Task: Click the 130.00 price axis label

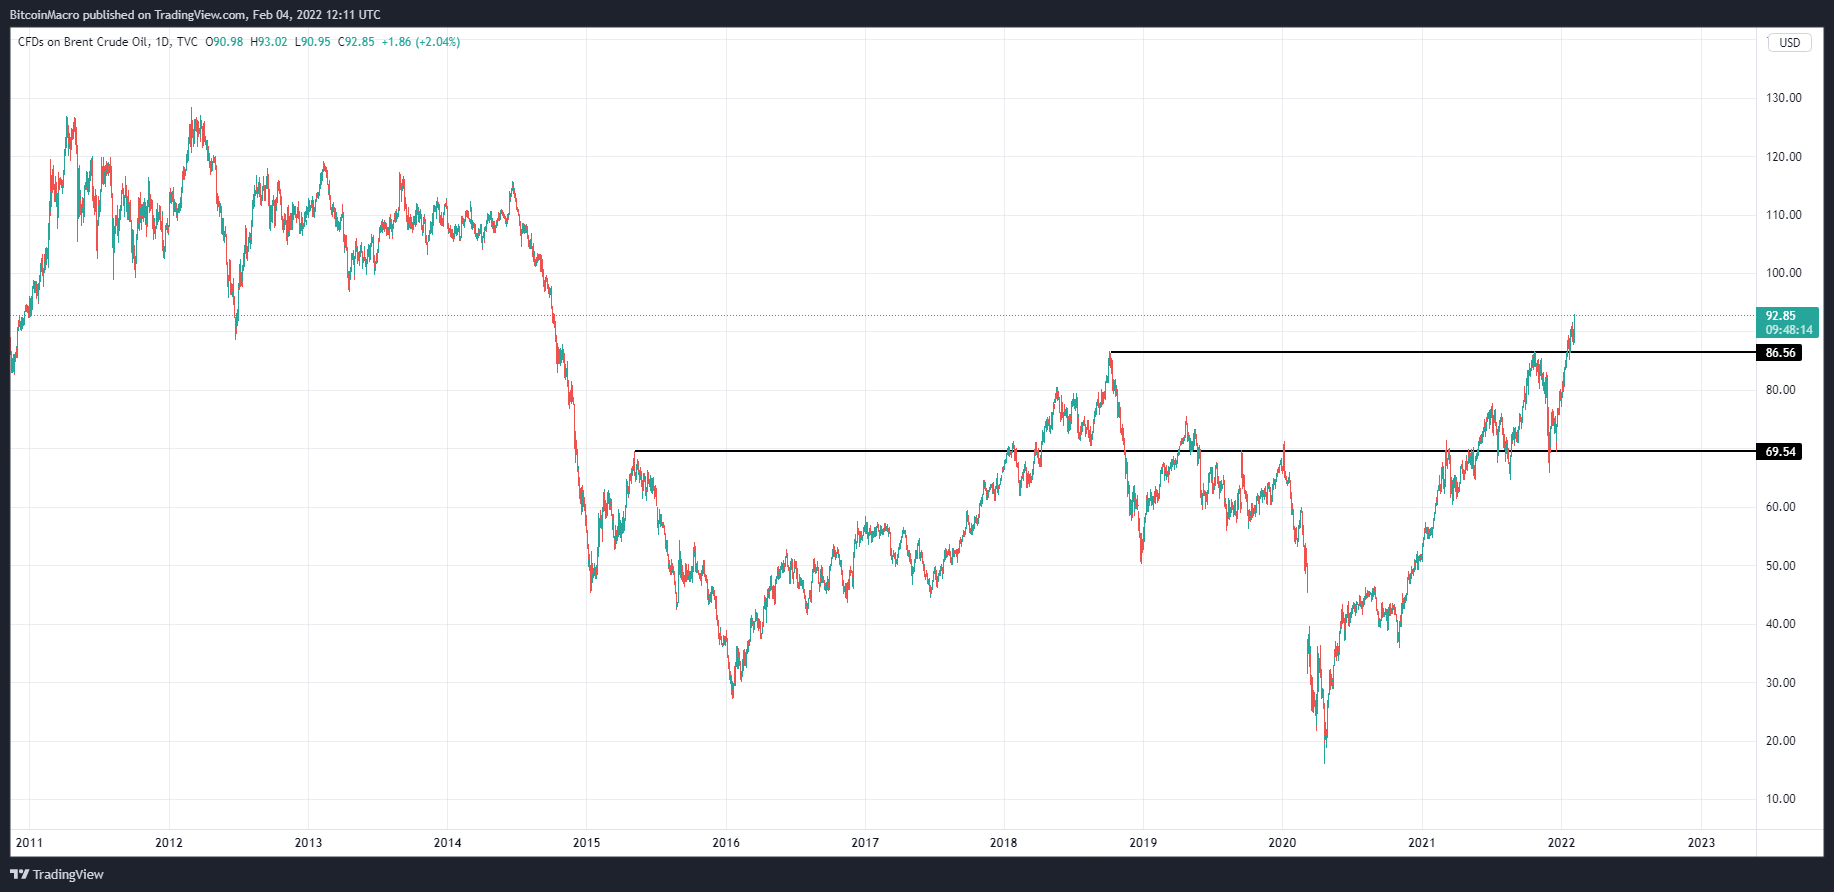Action: pos(1783,98)
